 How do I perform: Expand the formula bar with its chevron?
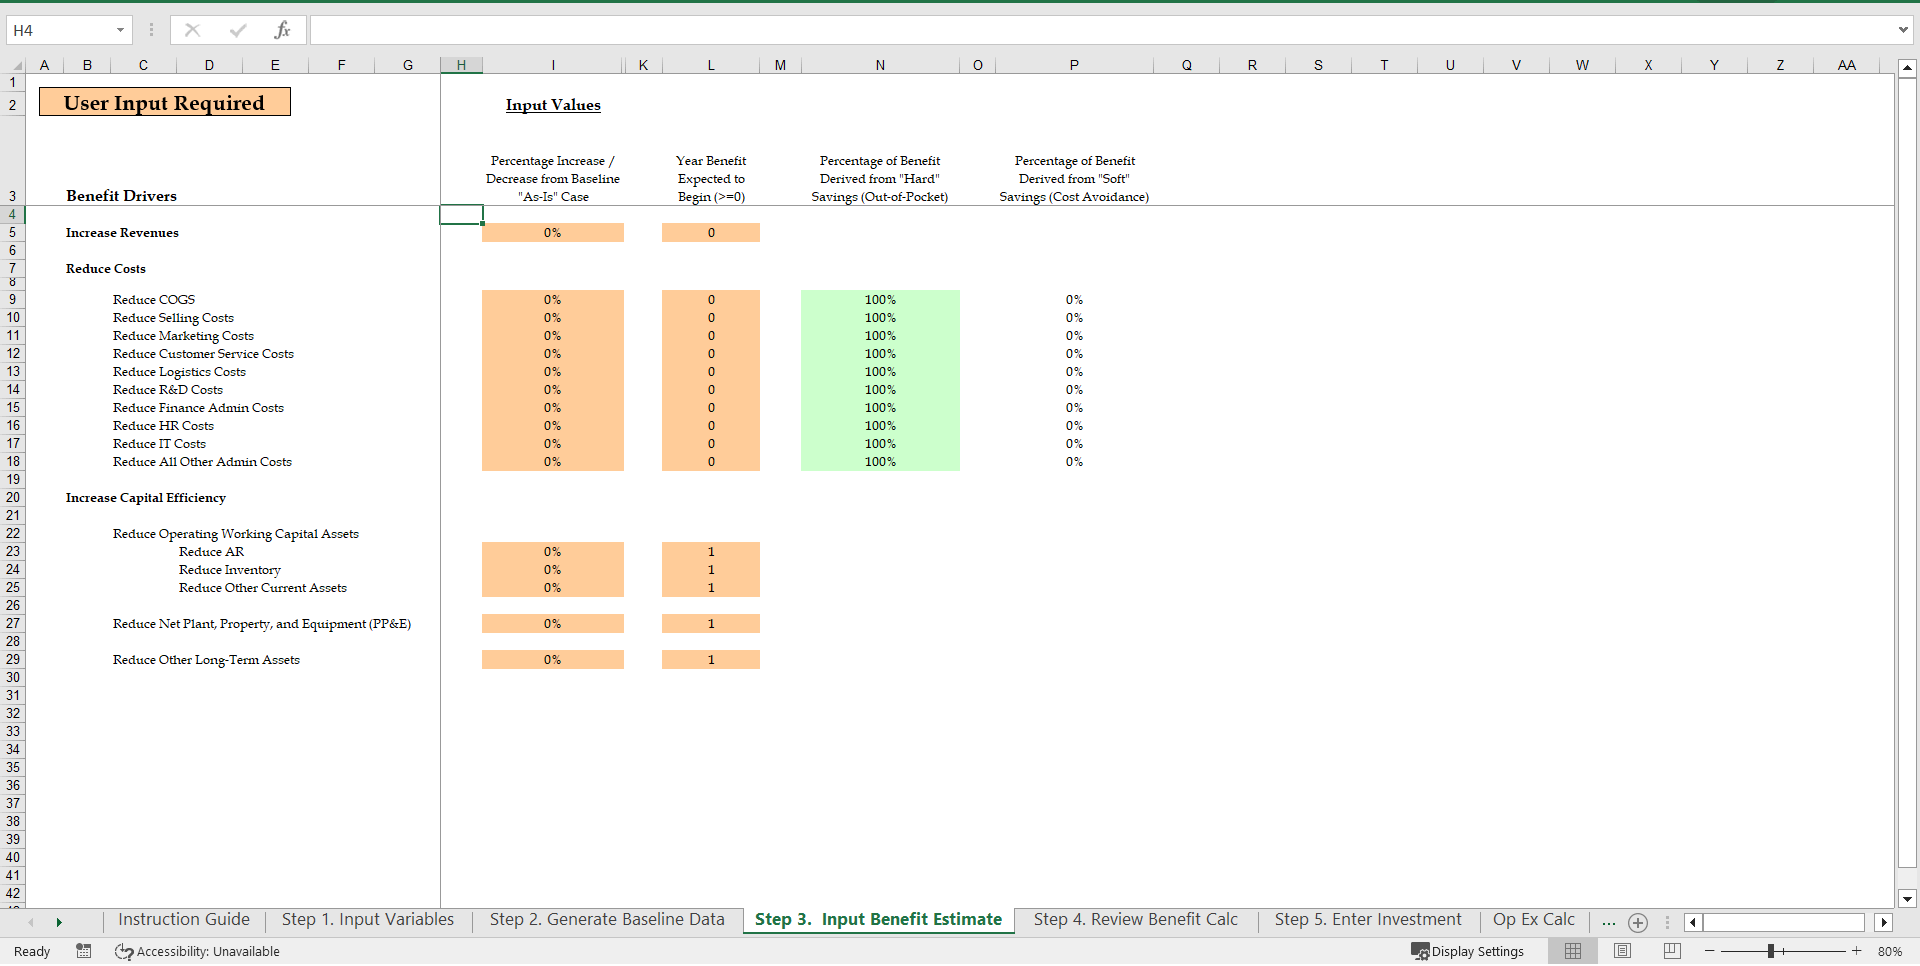coord(1905,30)
